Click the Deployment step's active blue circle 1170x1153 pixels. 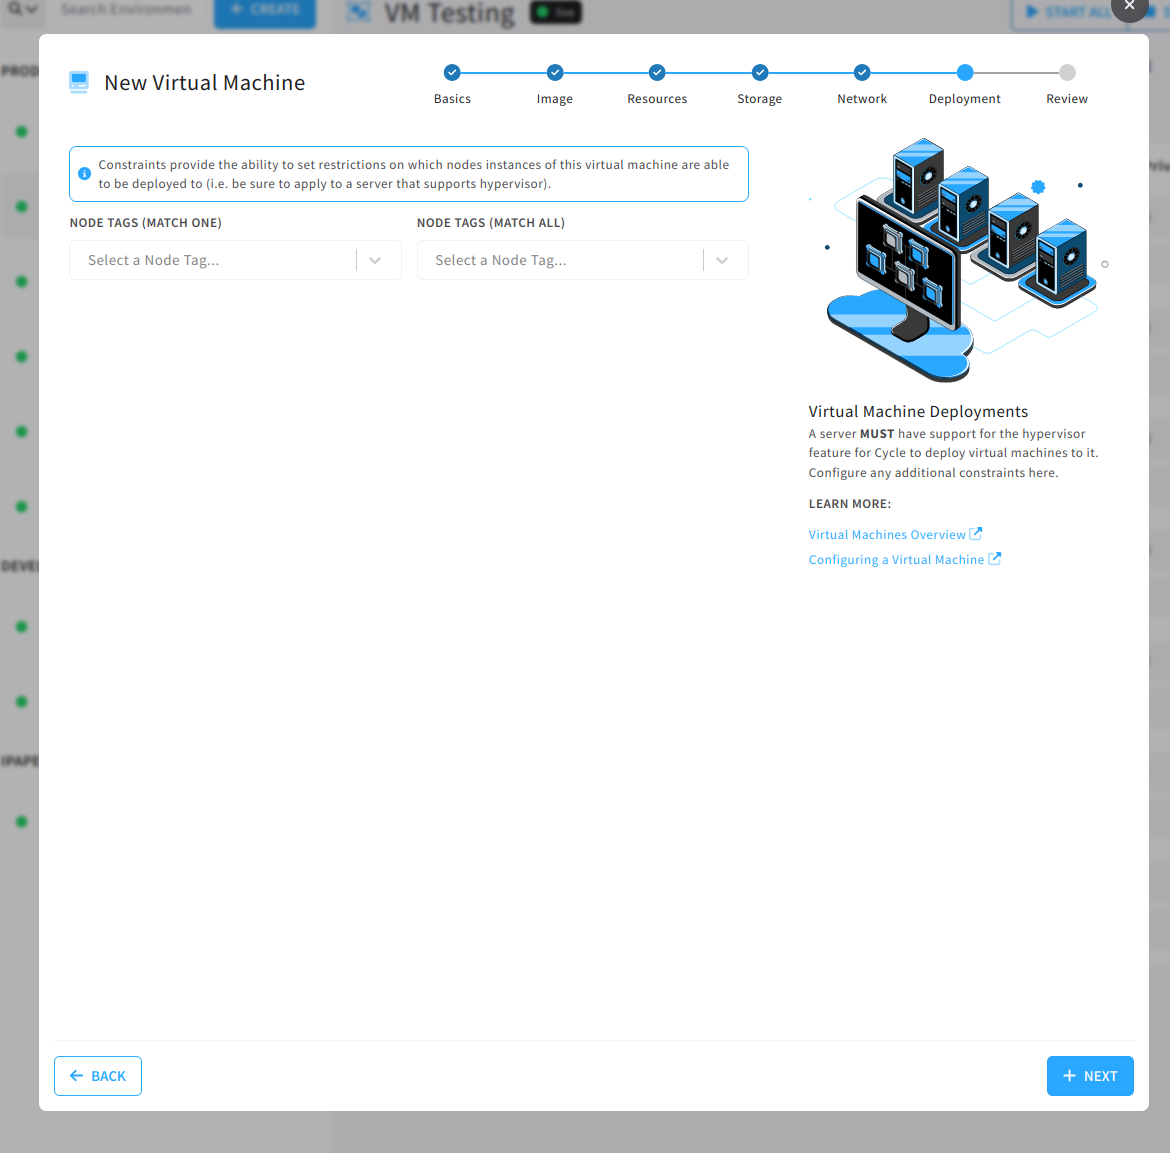point(964,72)
